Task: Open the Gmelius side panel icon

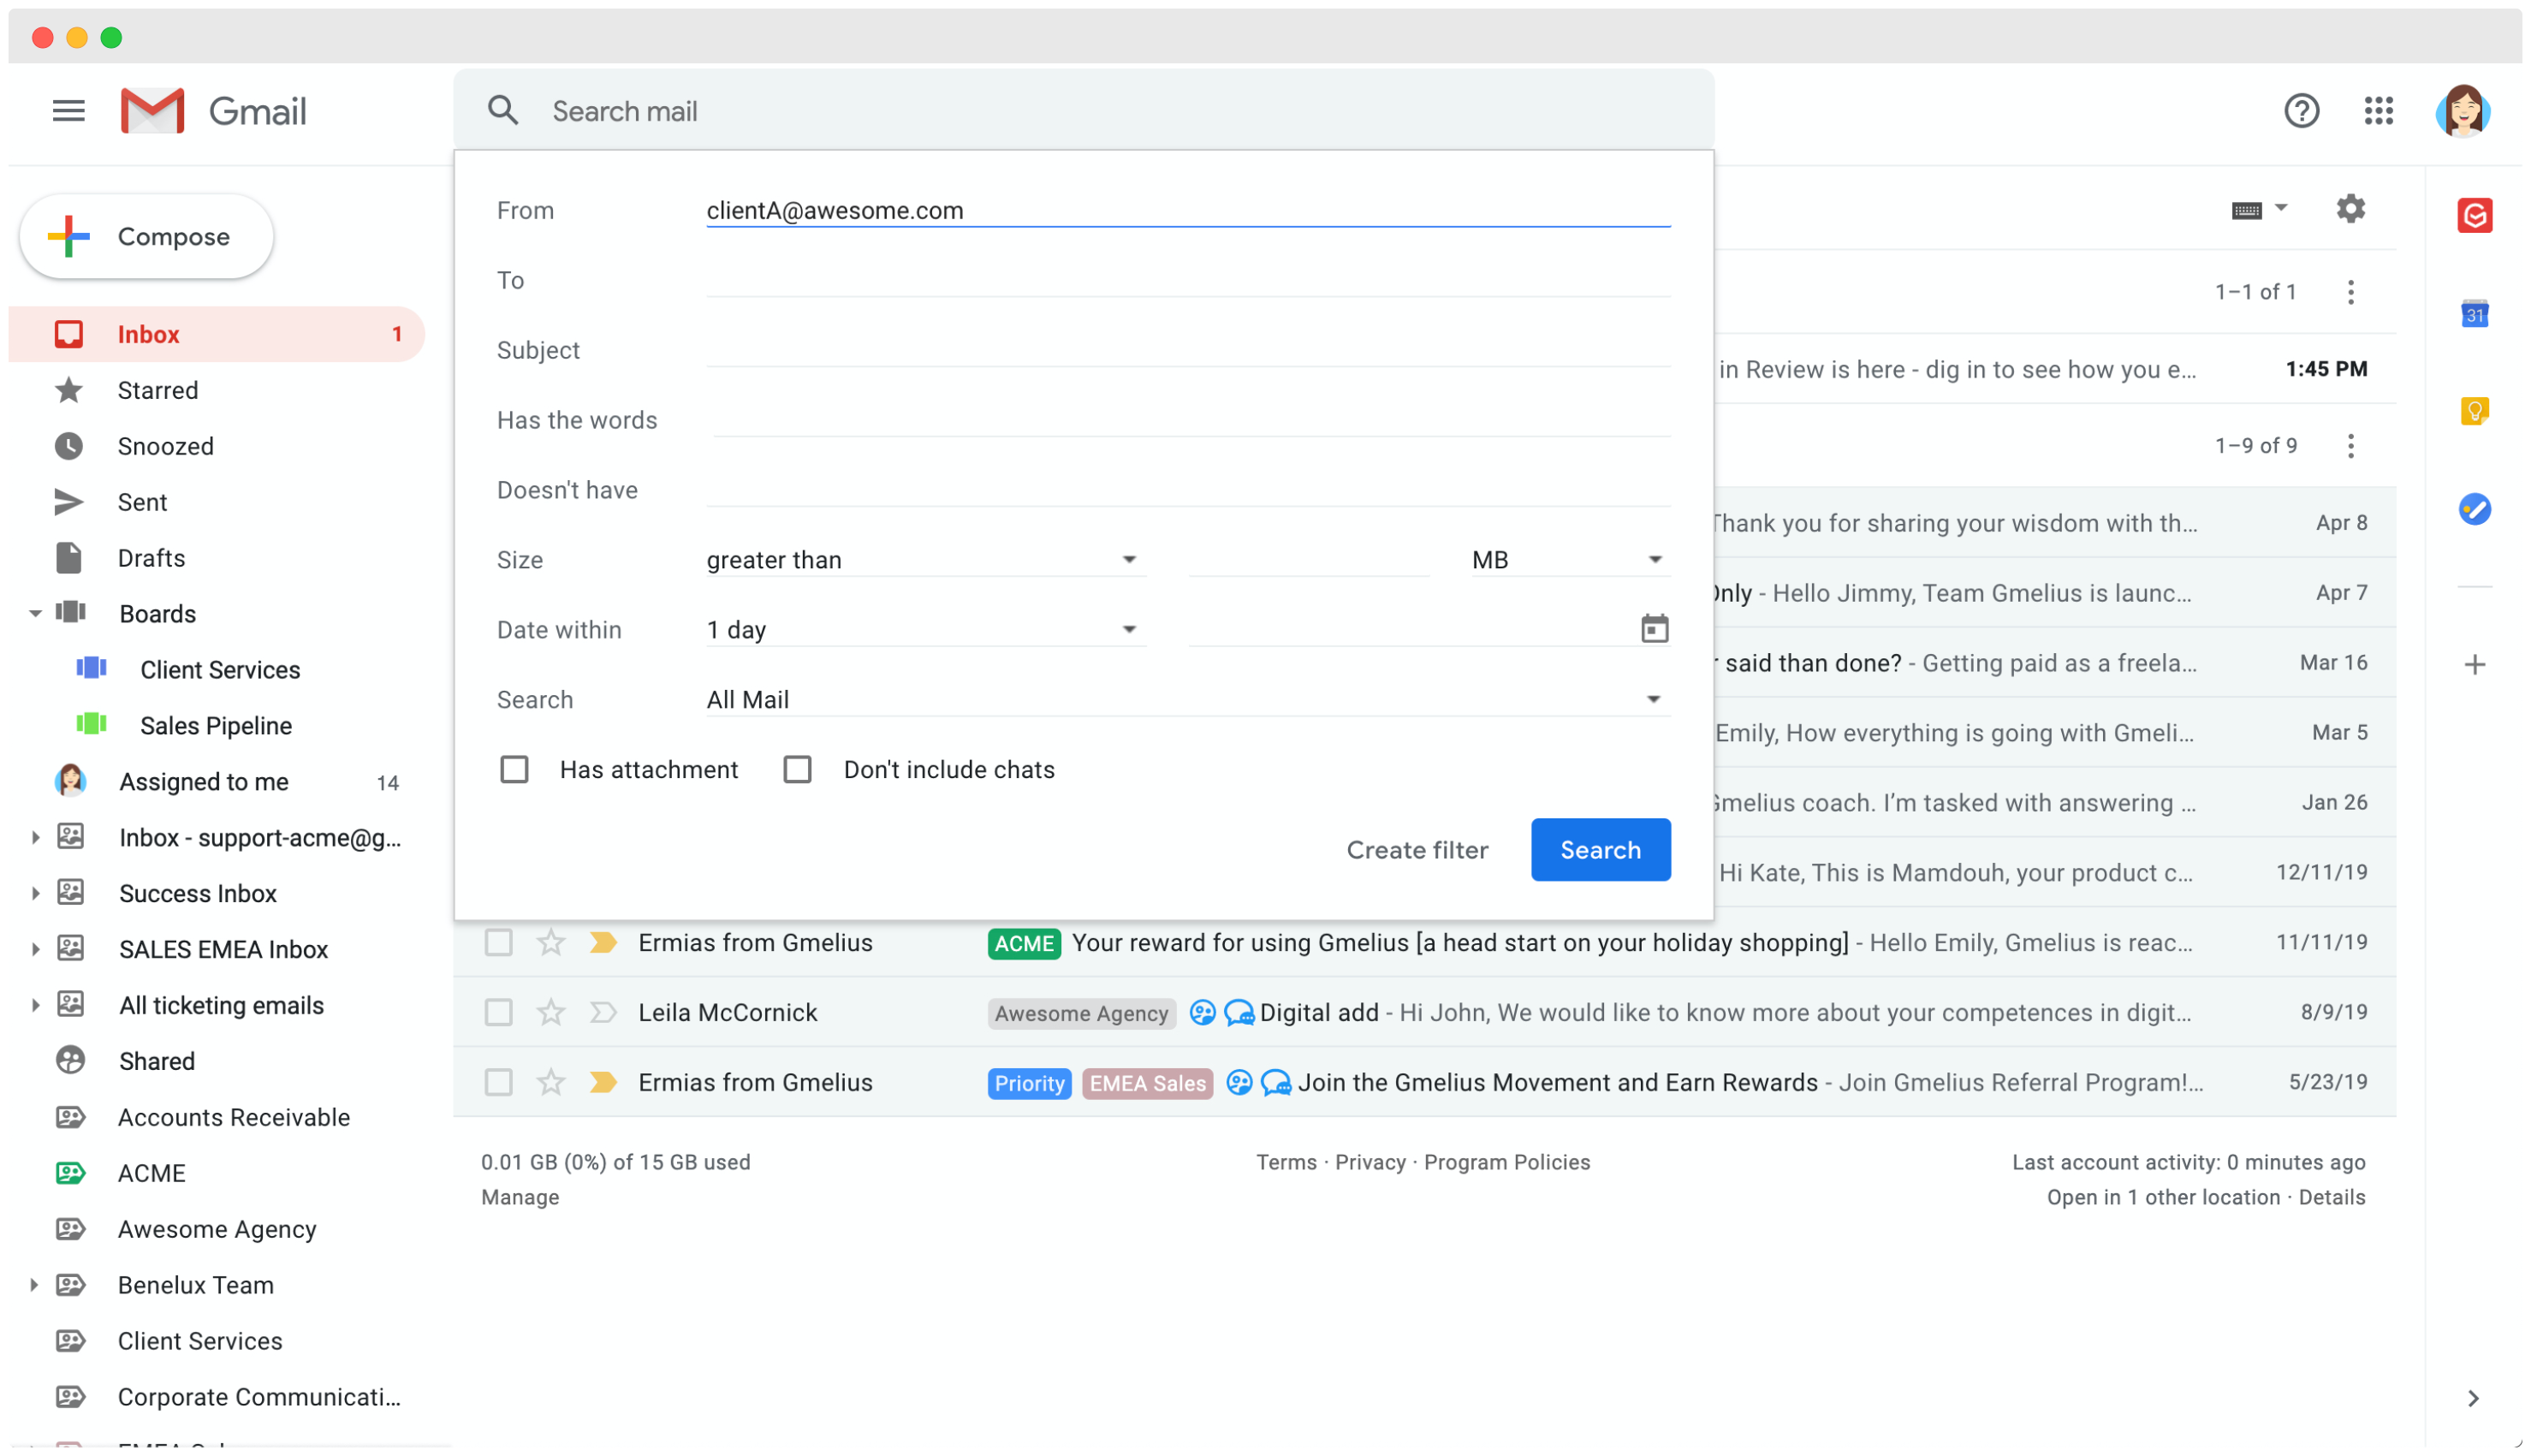Action: [2474, 216]
